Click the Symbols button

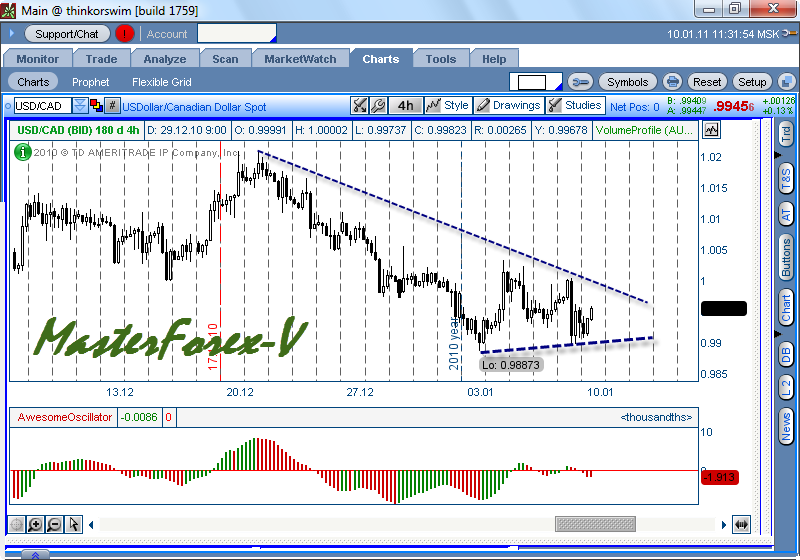point(628,82)
